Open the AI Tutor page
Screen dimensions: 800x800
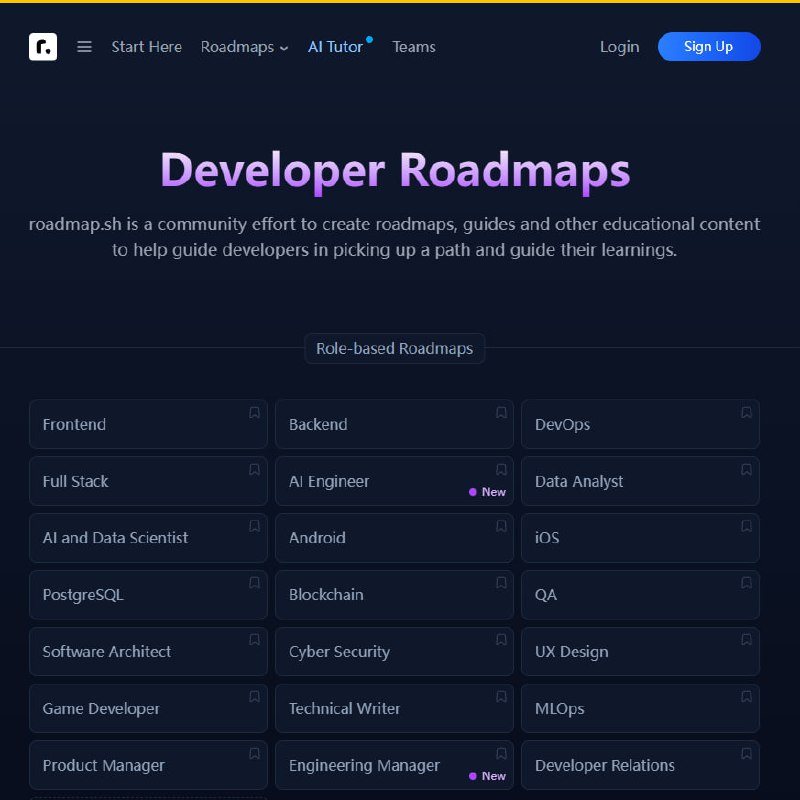335,46
